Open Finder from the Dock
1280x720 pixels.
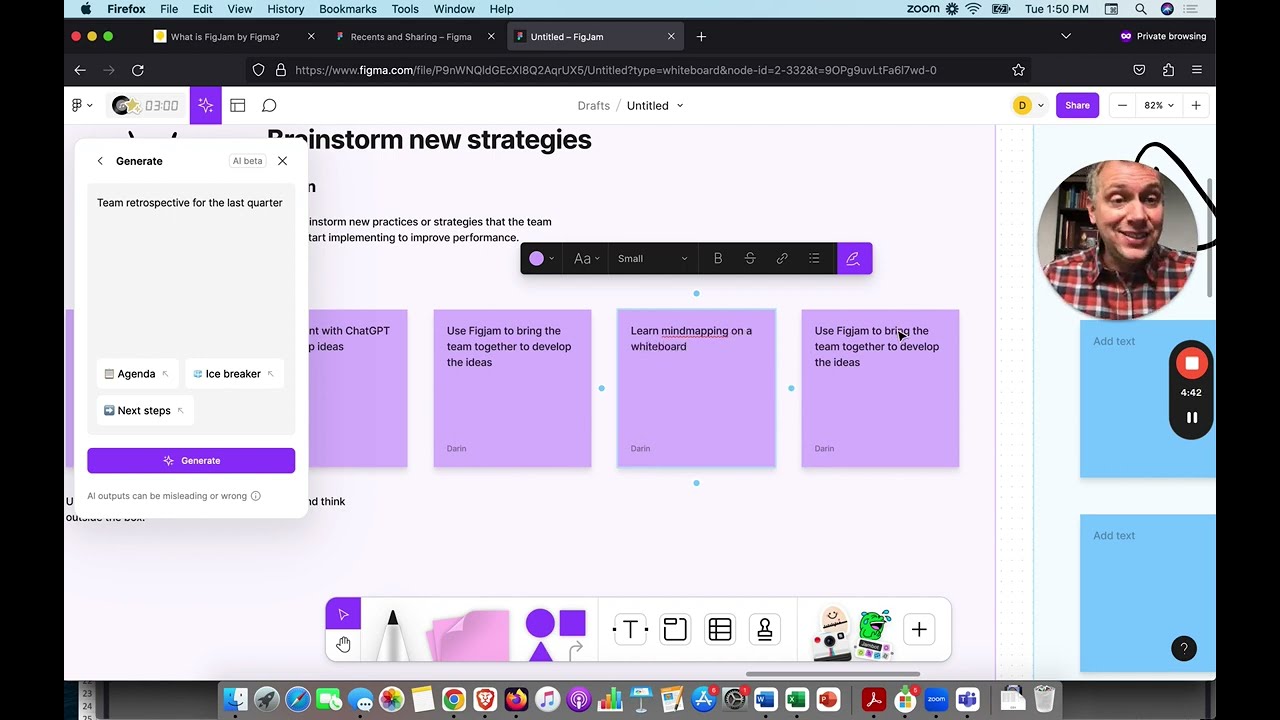[235, 700]
